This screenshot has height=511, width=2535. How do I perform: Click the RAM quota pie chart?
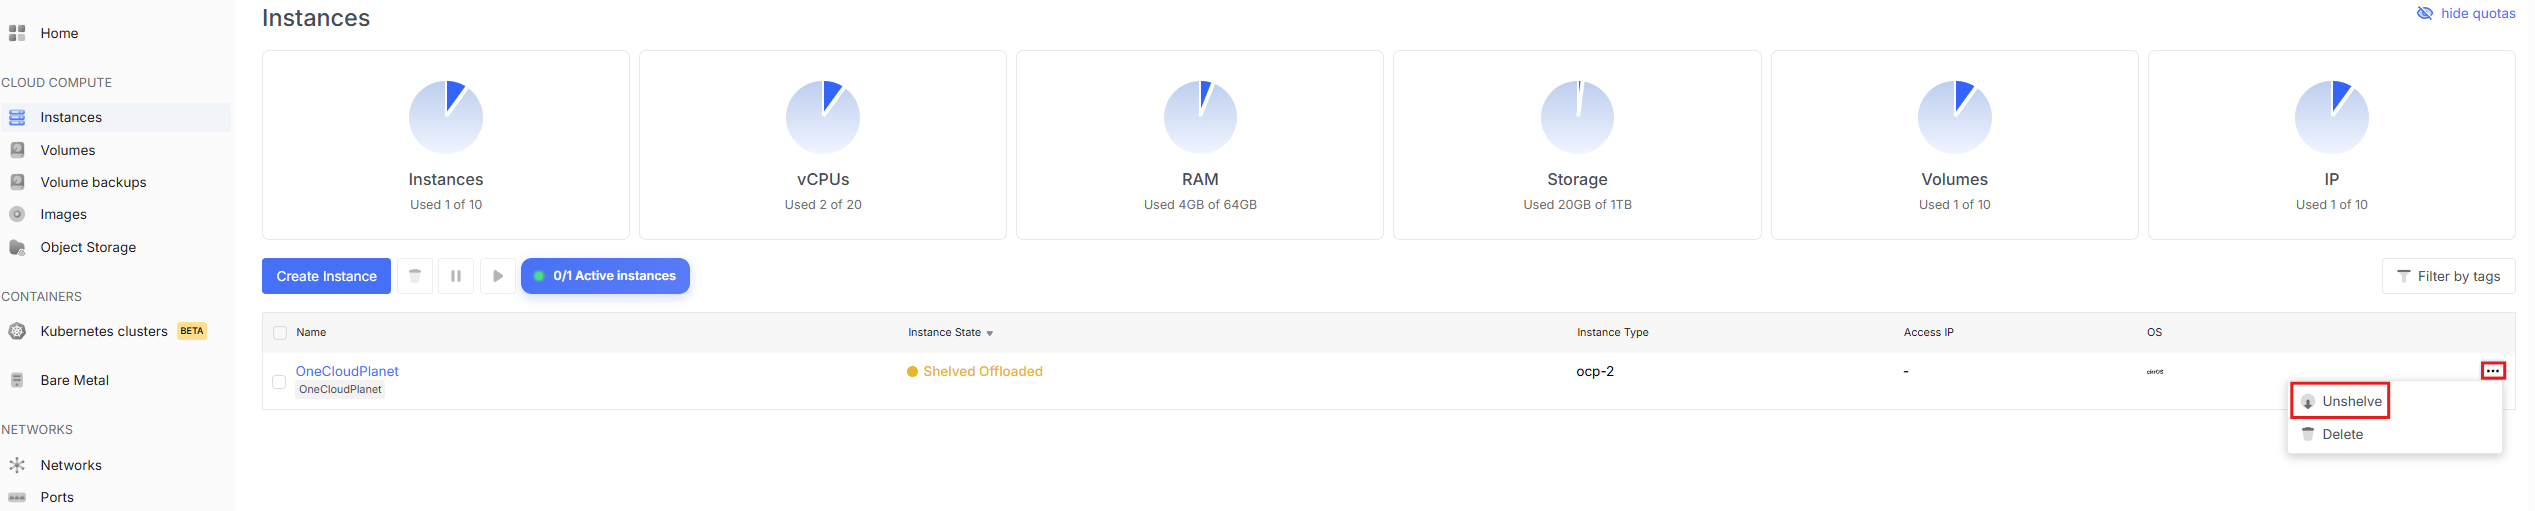click(1200, 117)
